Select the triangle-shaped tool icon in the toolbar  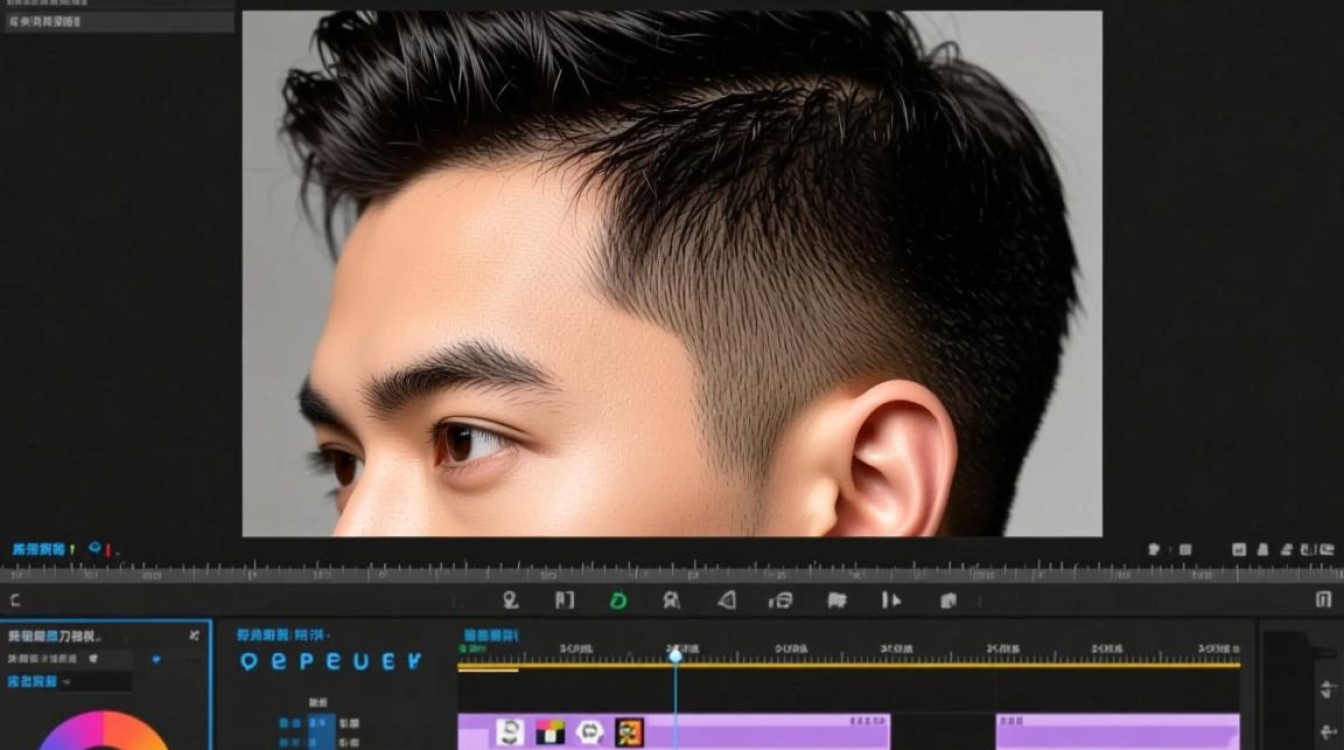tap(726, 600)
